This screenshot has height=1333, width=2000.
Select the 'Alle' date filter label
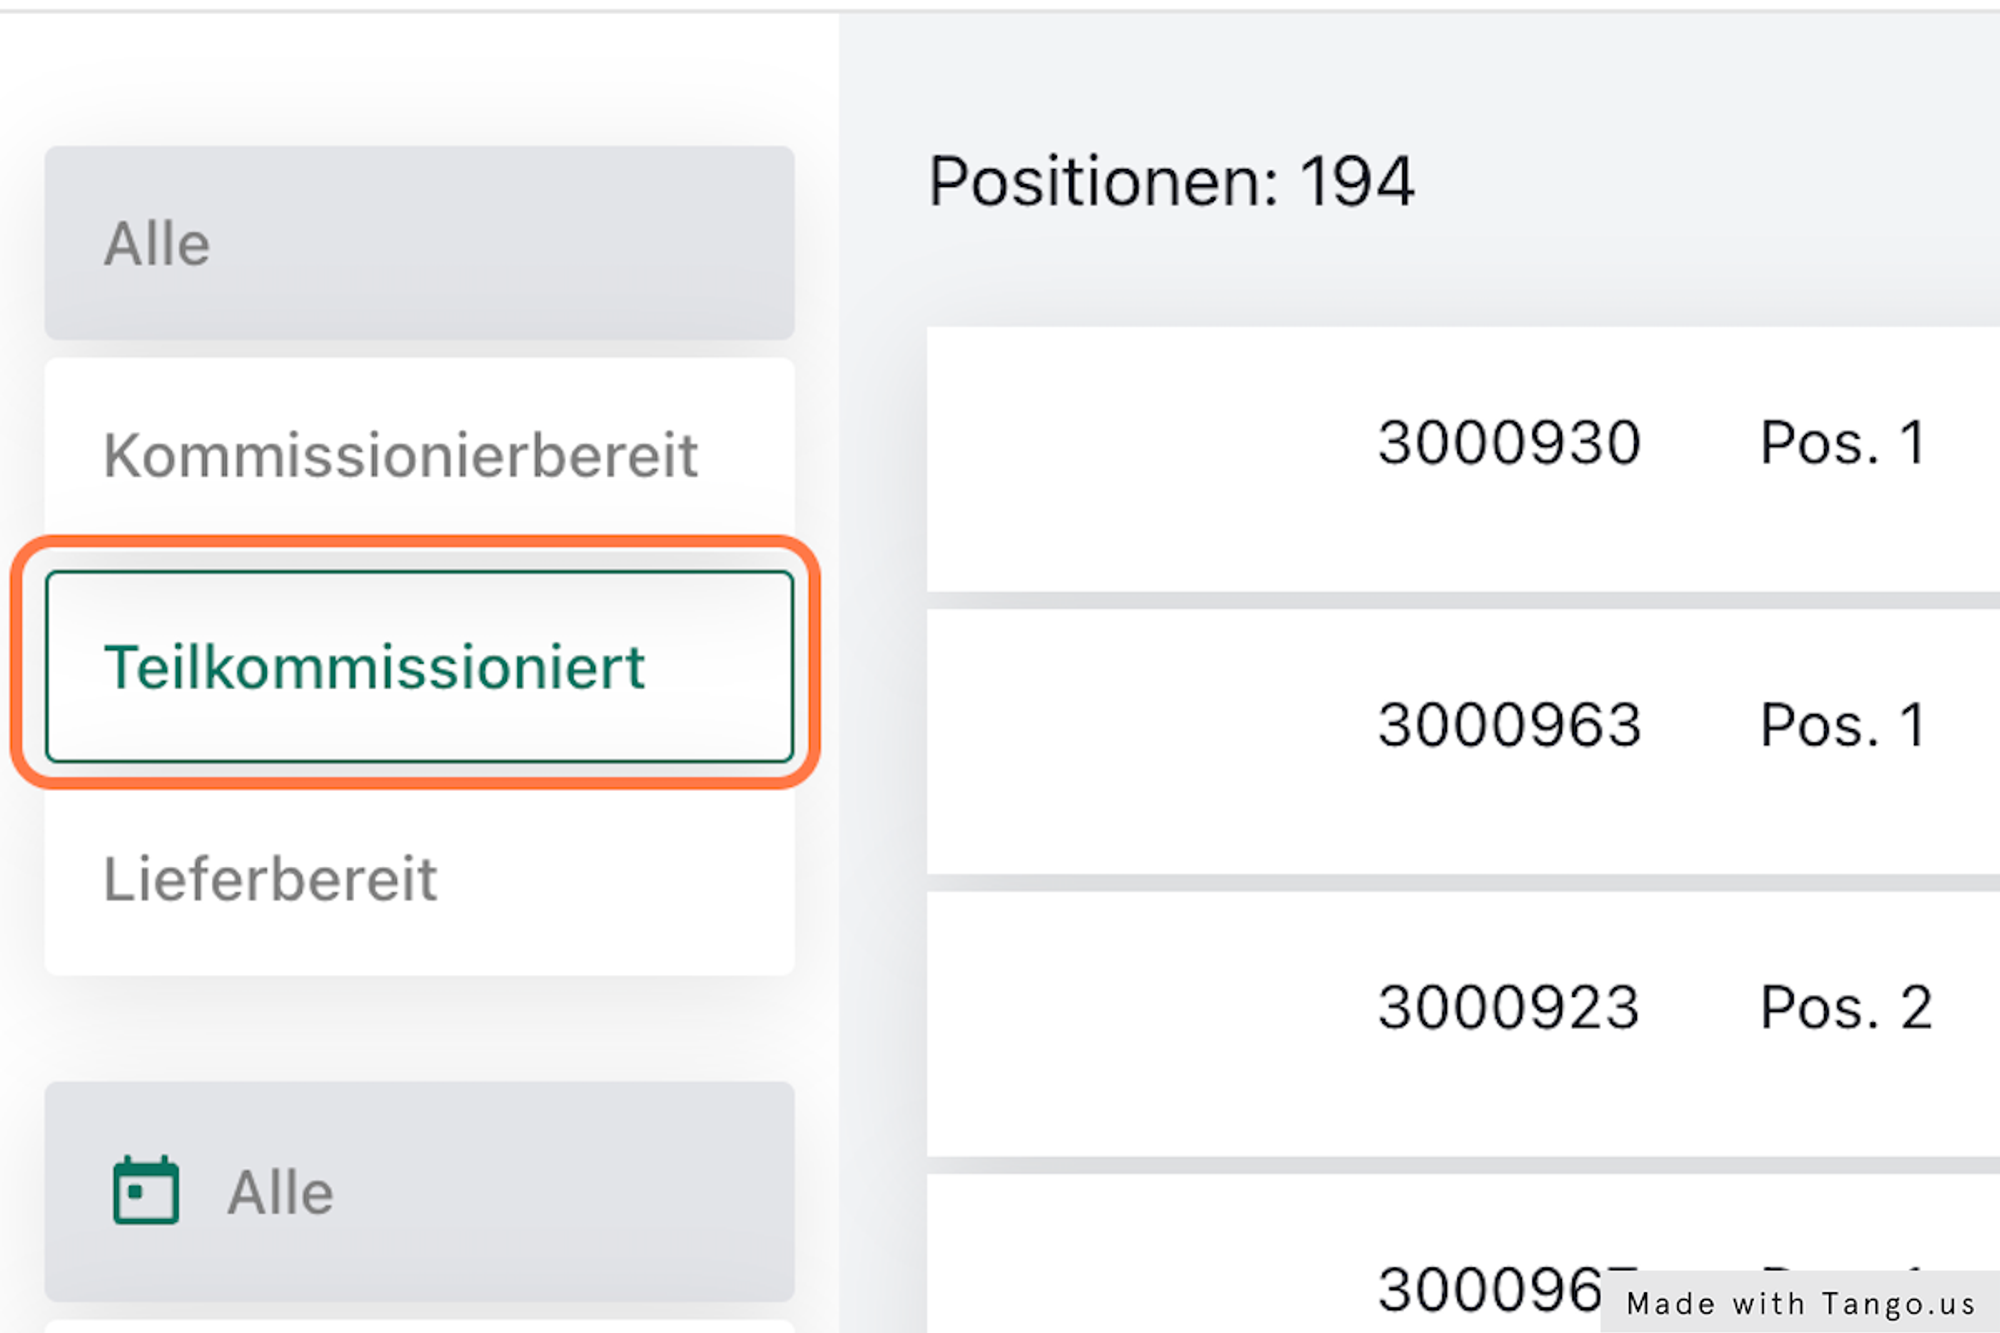coord(280,1192)
